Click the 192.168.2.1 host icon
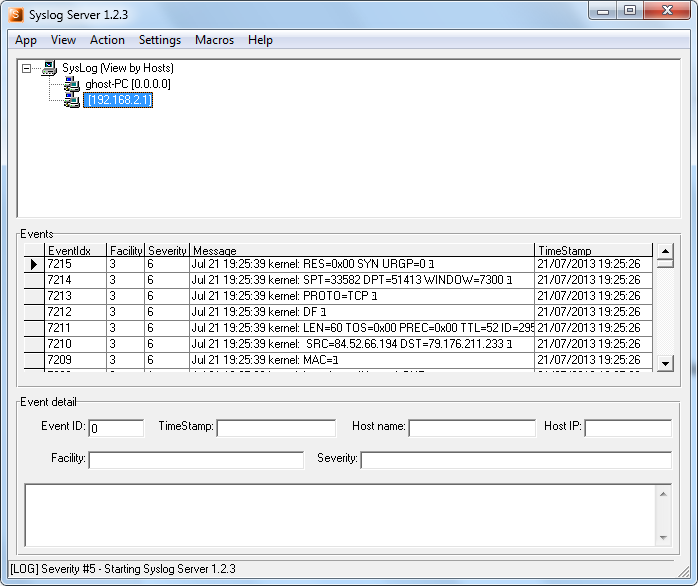This screenshot has height=586, width=698. coord(71,100)
